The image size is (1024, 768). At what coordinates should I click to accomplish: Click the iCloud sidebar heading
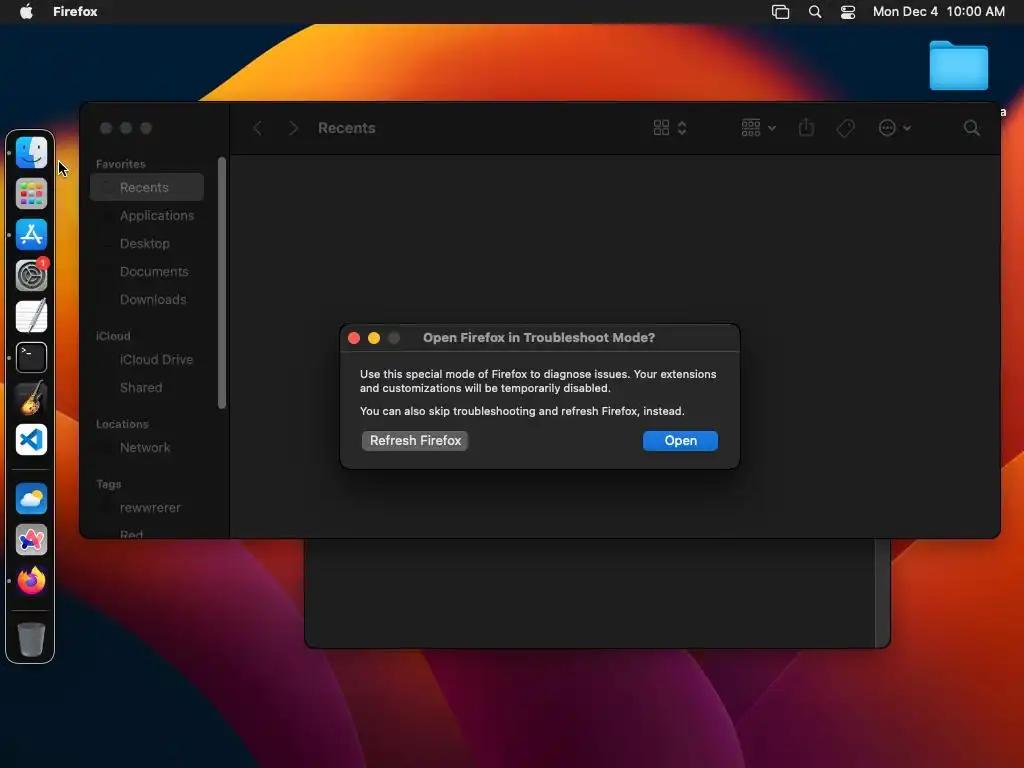[113, 336]
